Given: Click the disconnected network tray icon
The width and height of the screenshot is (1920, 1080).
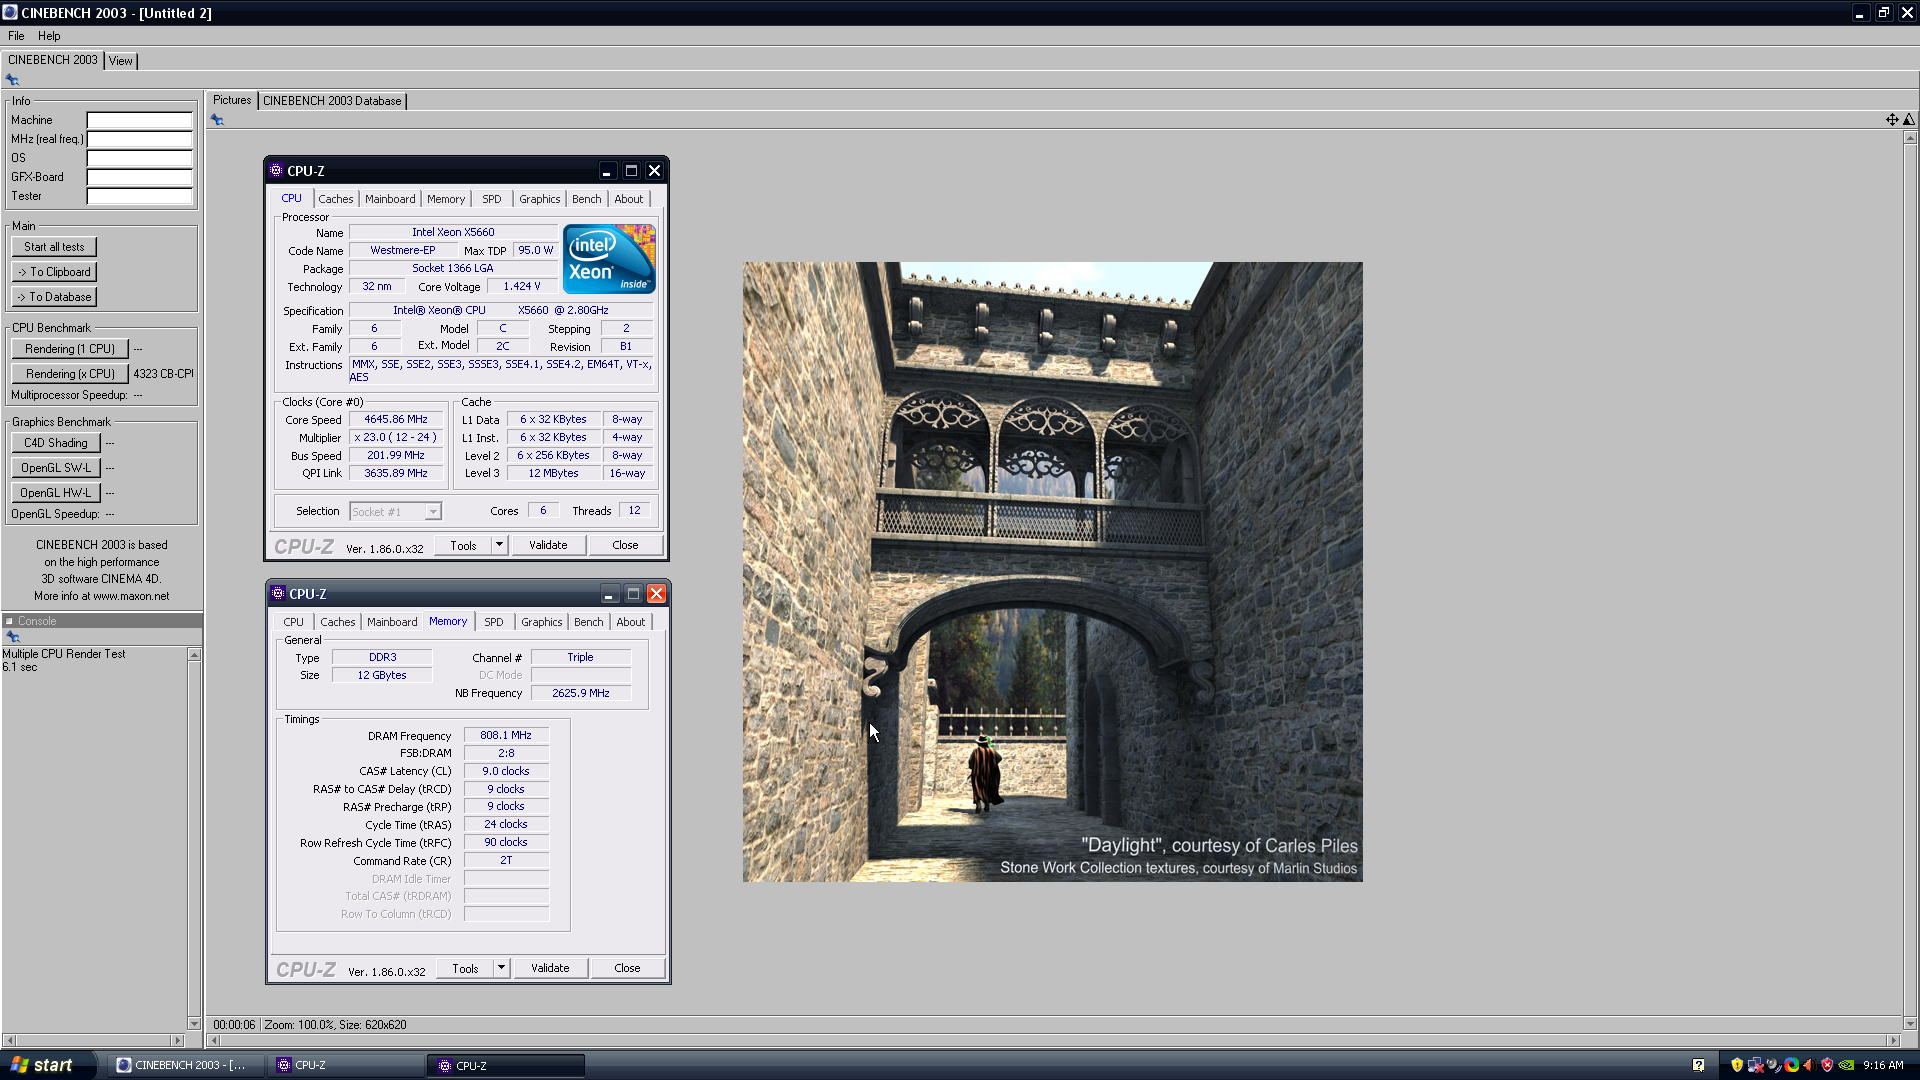Looking at the screenshot, I should pos(1755,1065).
